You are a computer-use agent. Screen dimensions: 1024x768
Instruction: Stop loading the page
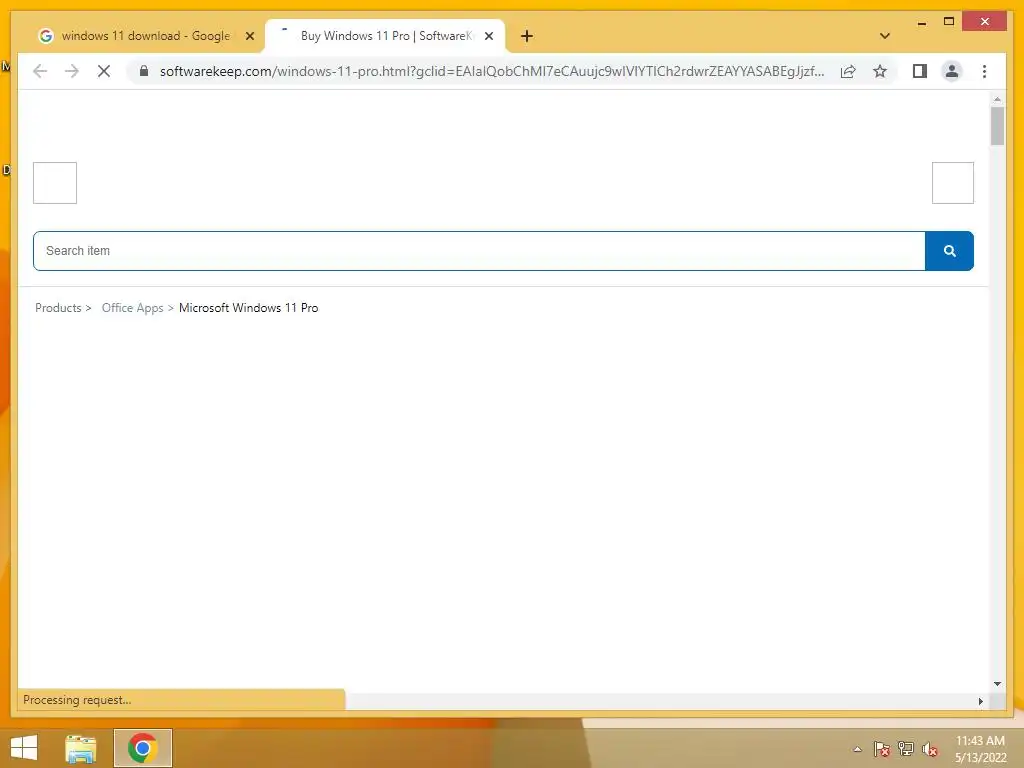point(104,71)
